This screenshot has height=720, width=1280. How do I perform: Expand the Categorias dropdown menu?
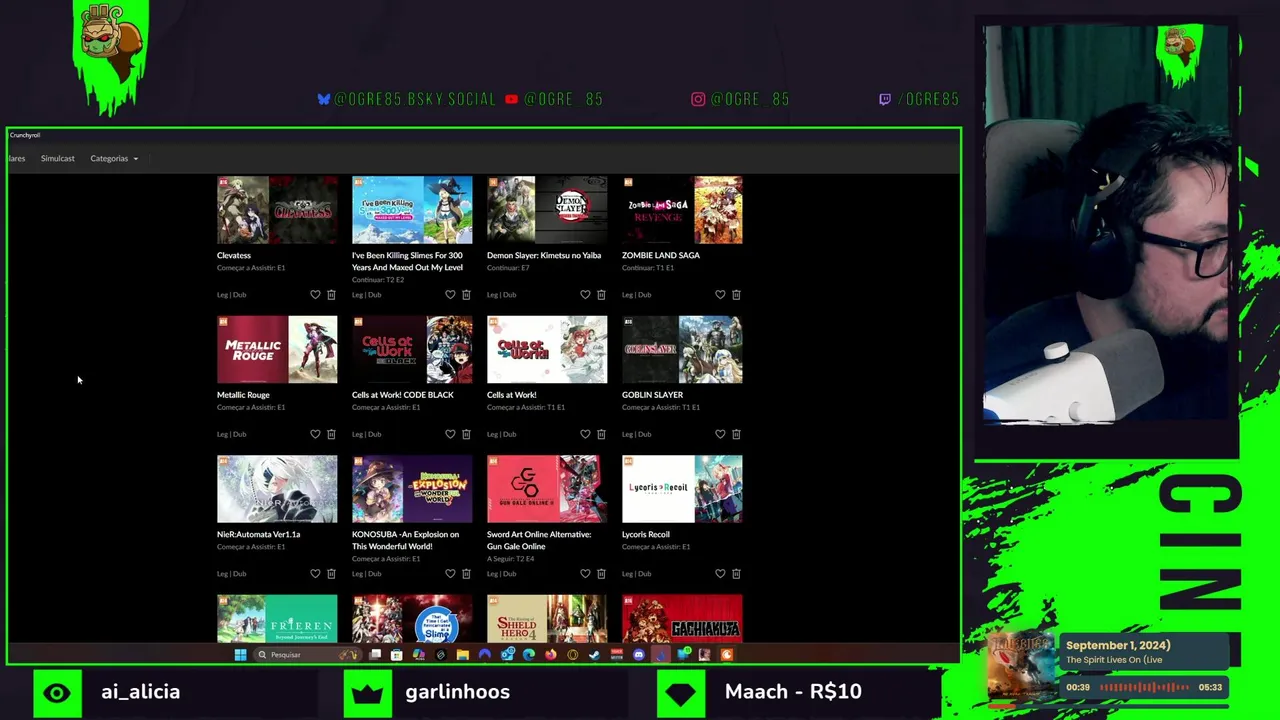coord(114,158)
